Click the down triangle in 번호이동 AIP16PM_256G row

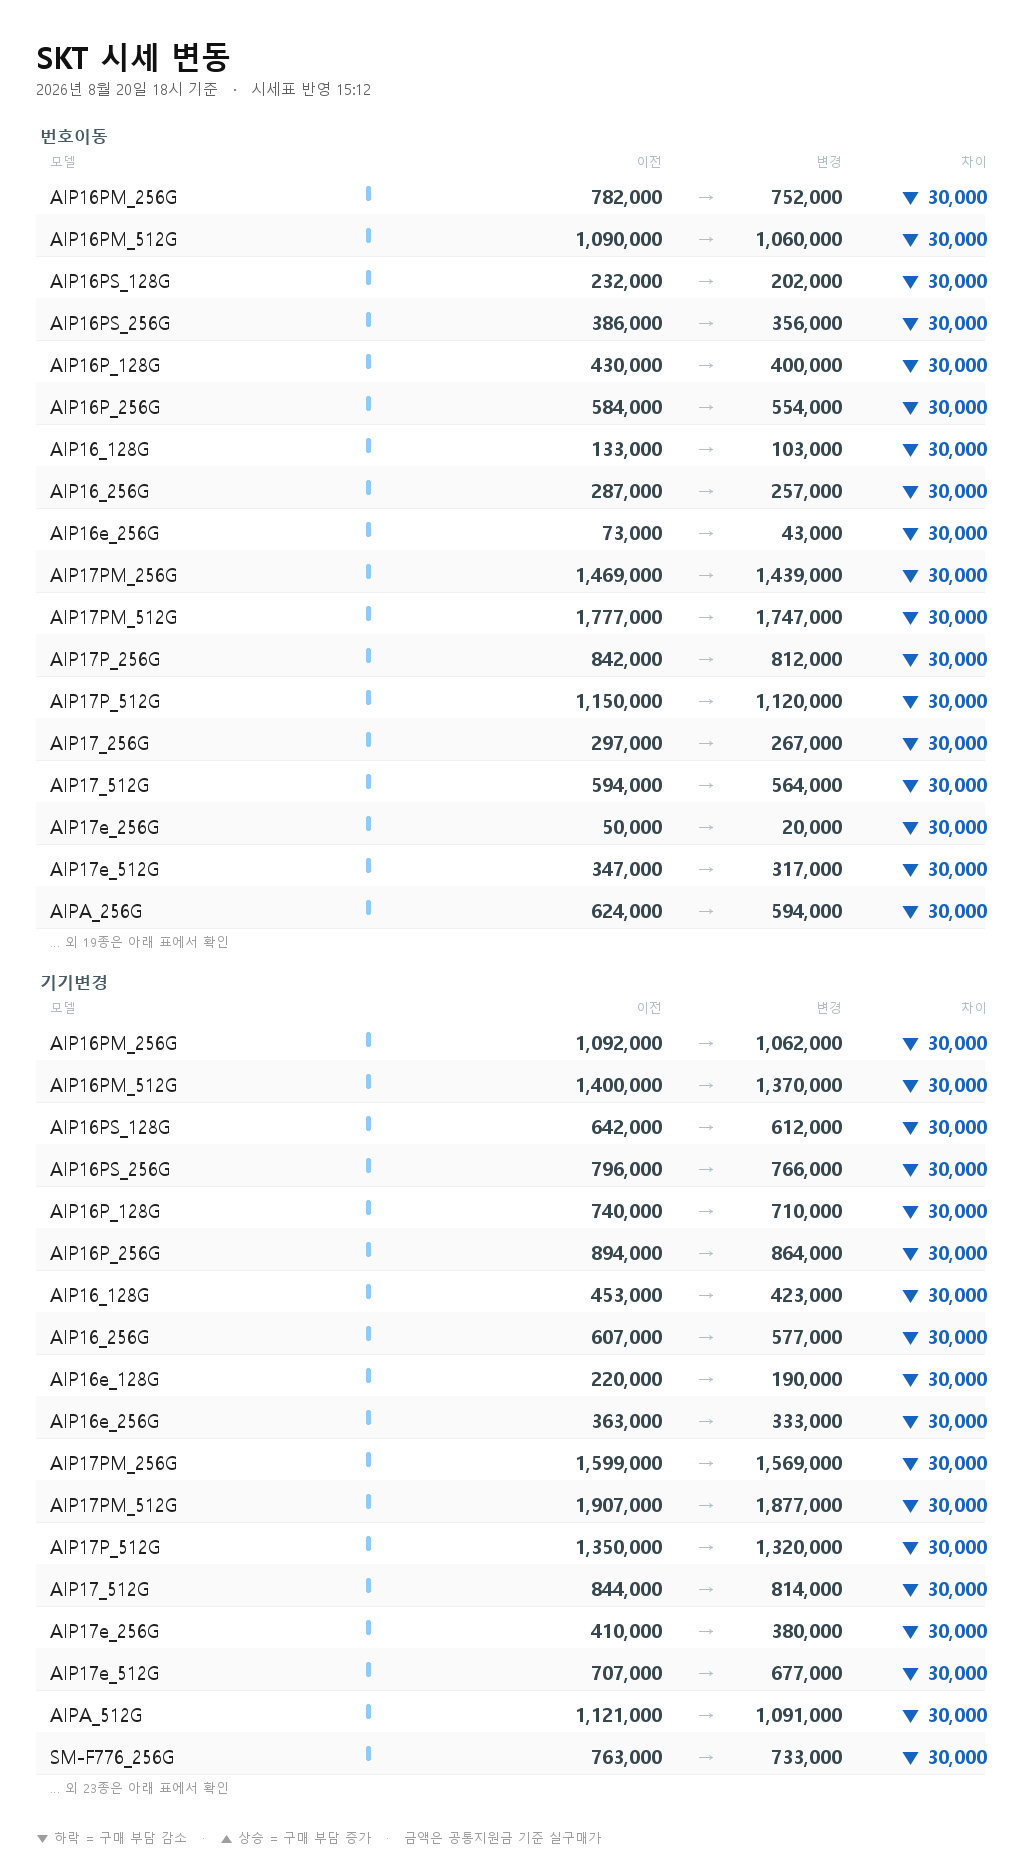point(910,198)
